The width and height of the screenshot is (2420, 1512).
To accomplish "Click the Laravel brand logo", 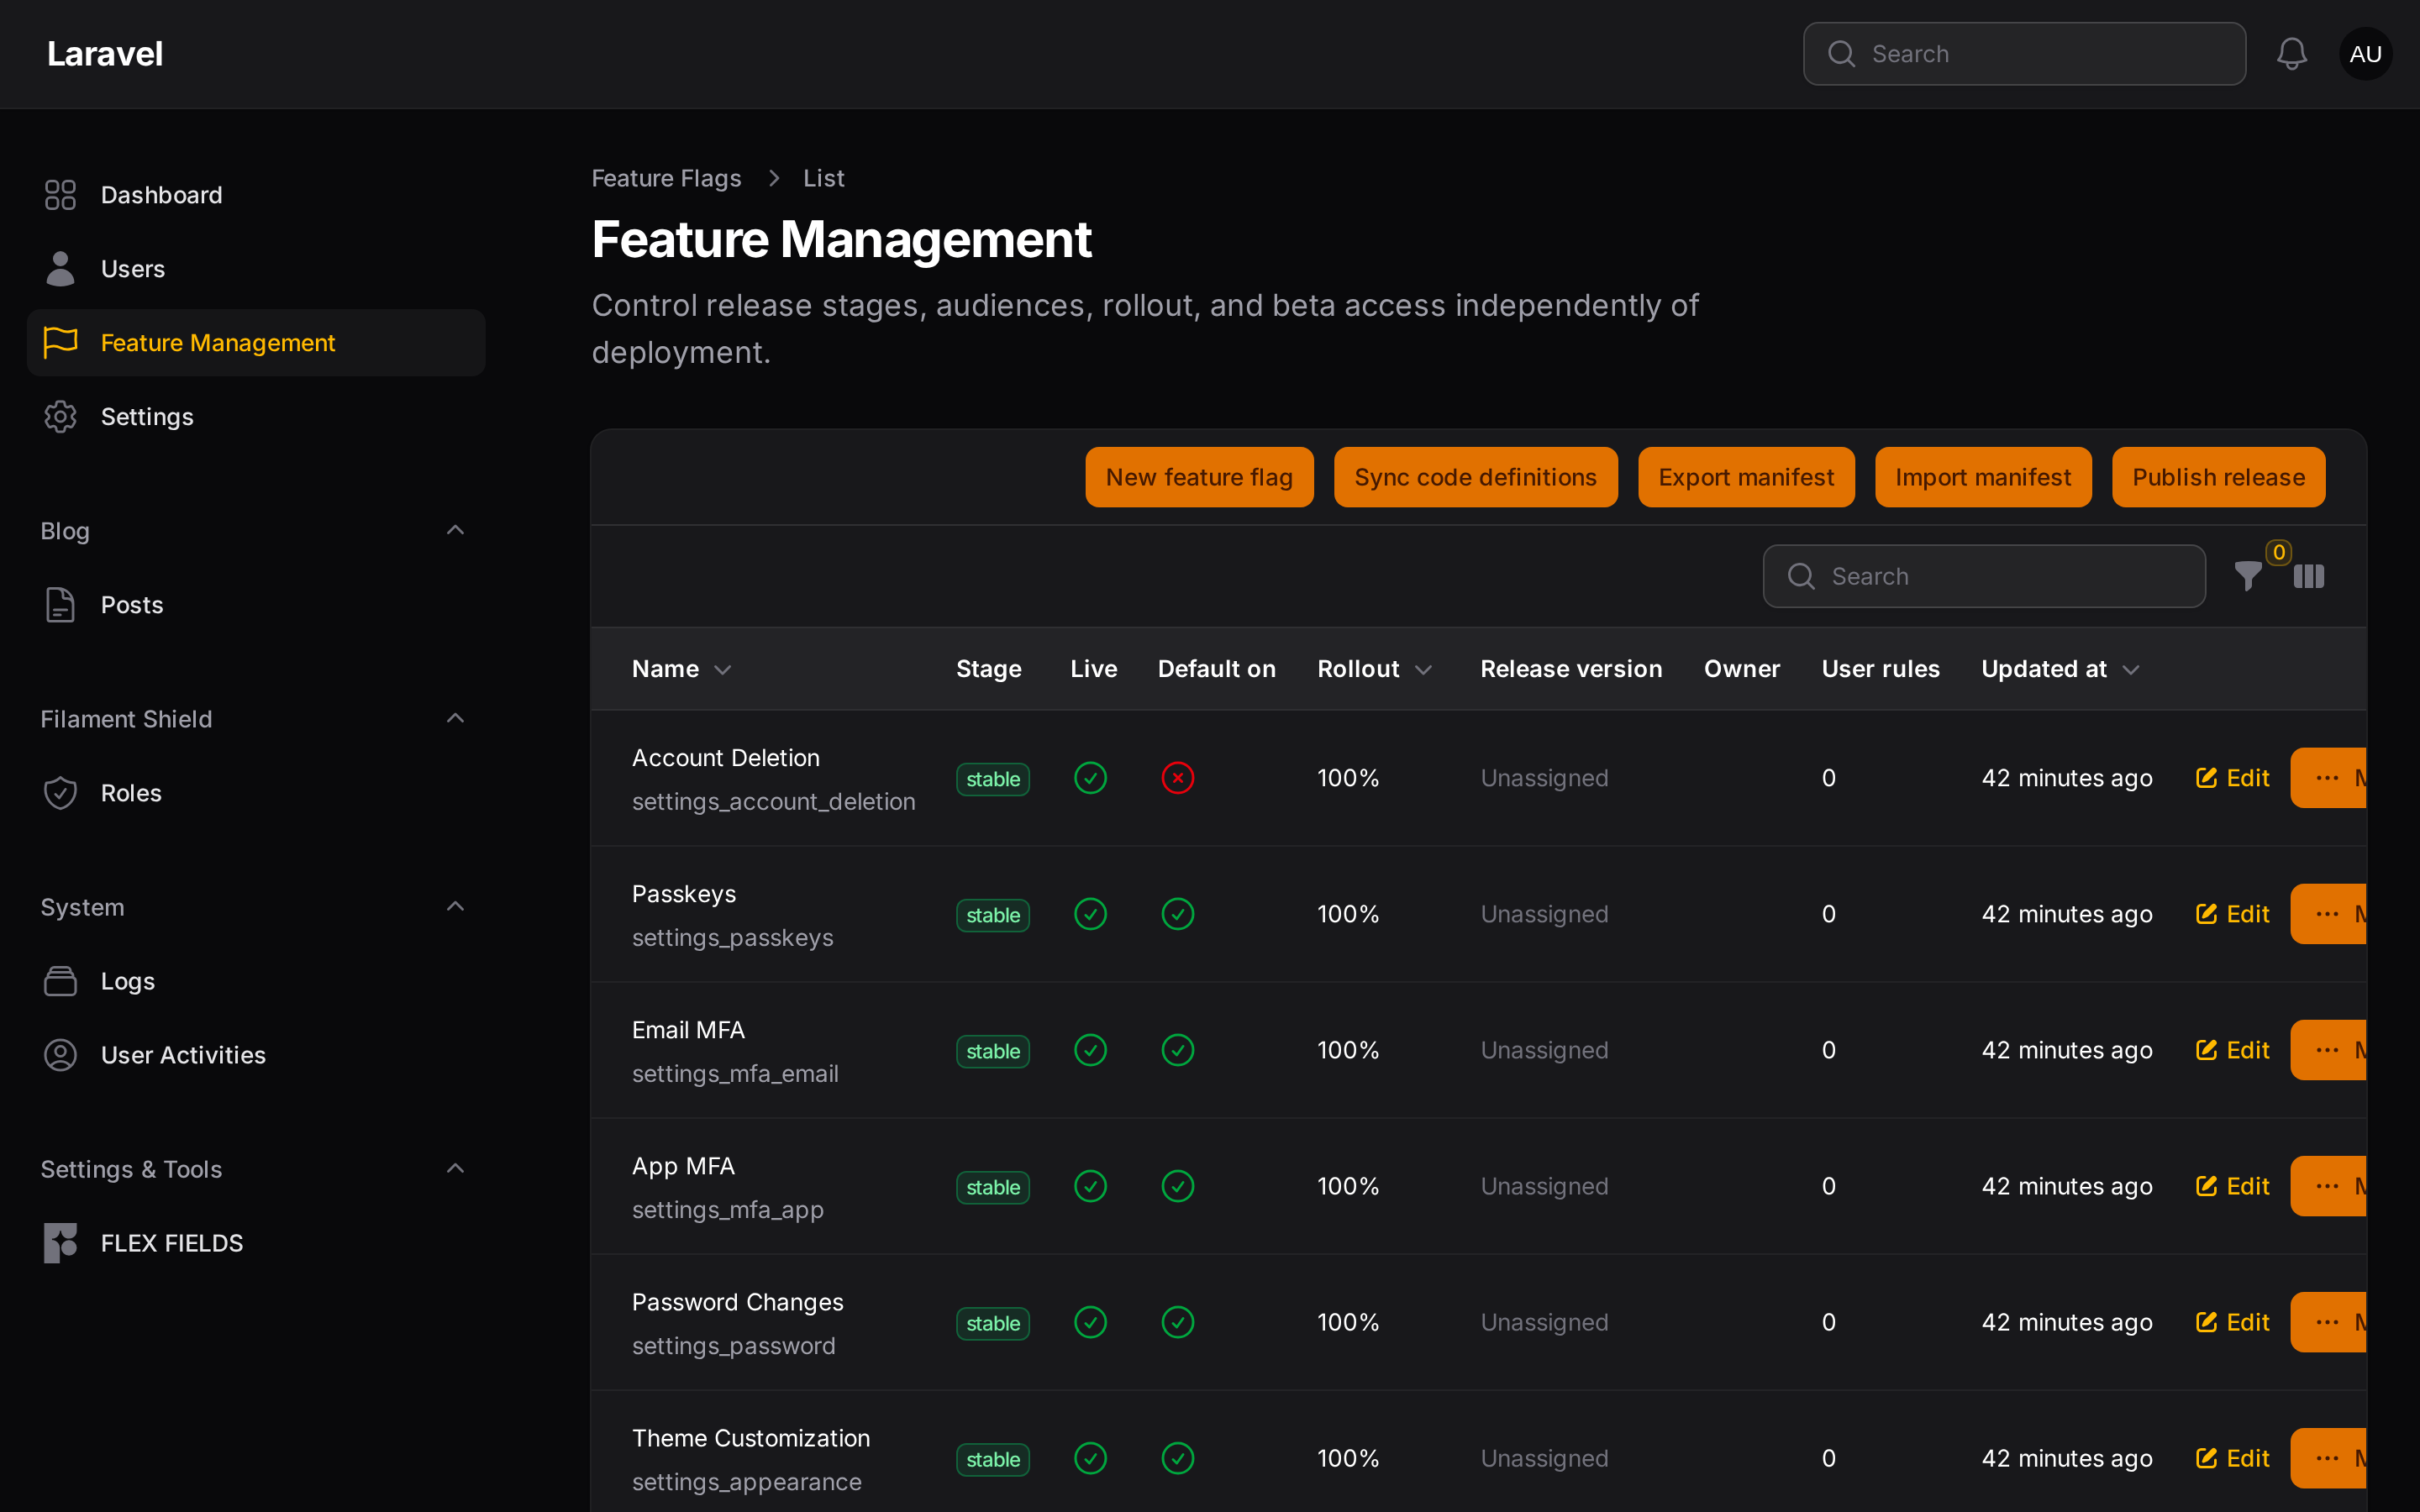I will (105, 54).
